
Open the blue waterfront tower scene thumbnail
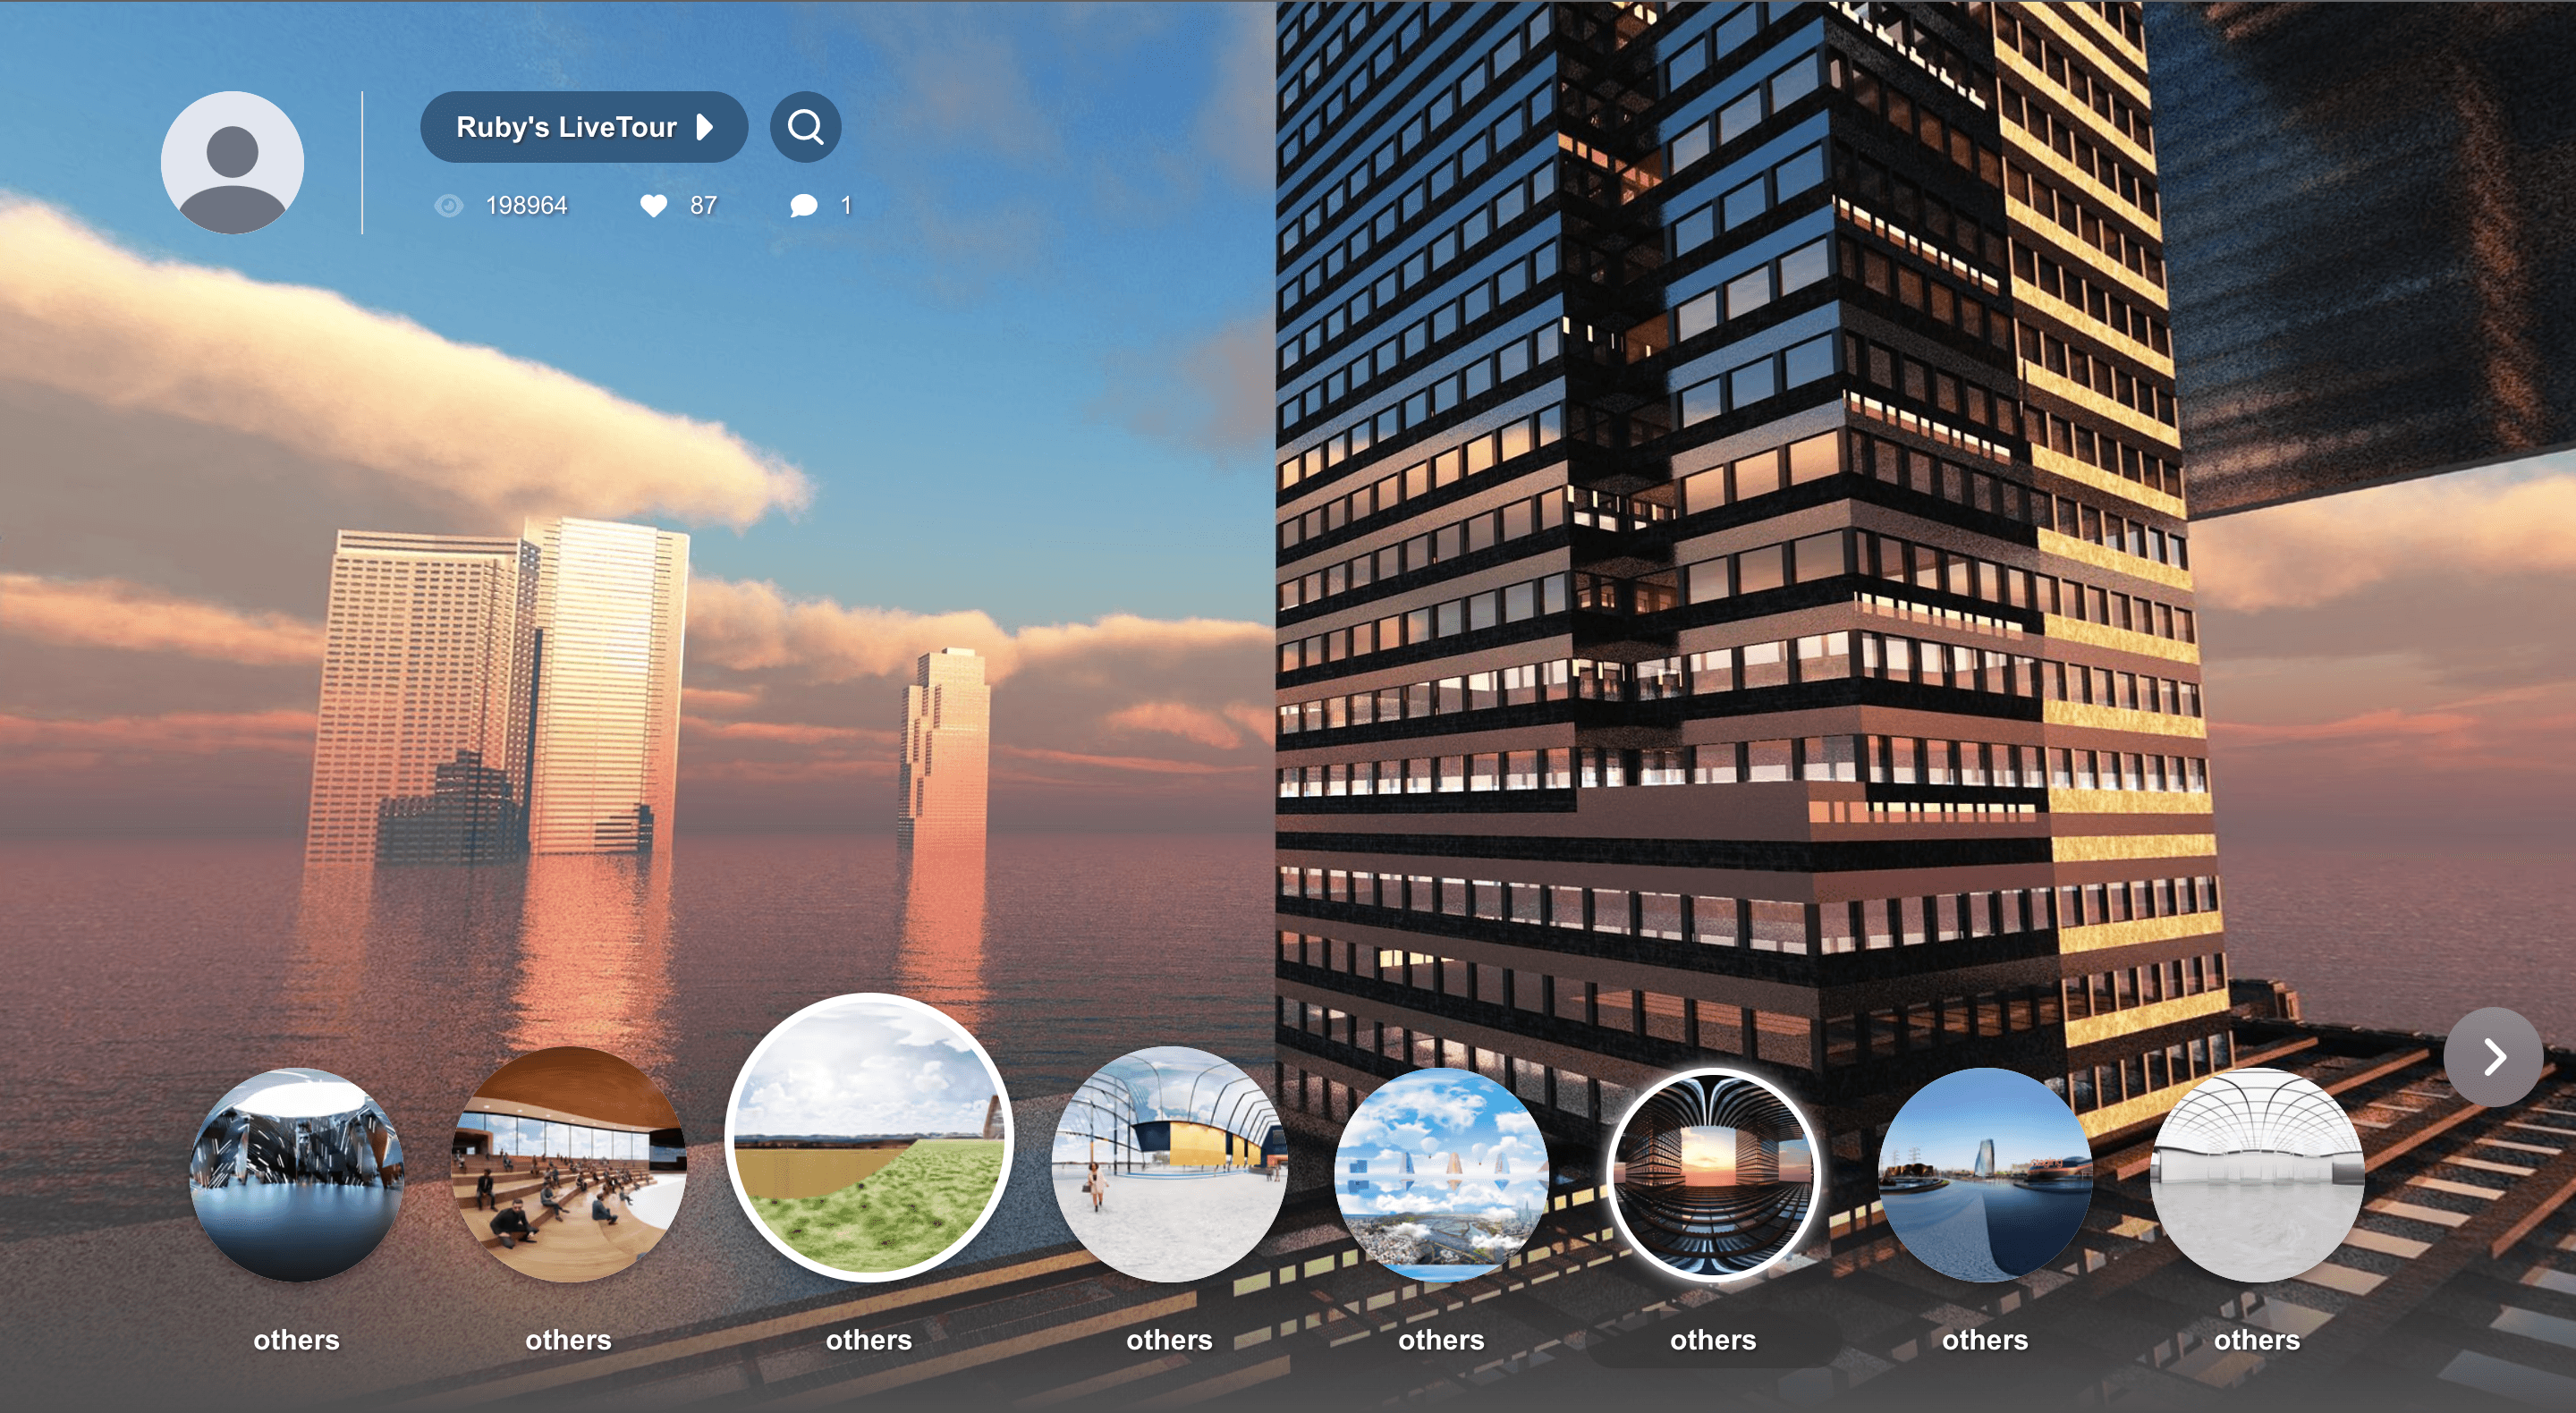point(1985,1174)
